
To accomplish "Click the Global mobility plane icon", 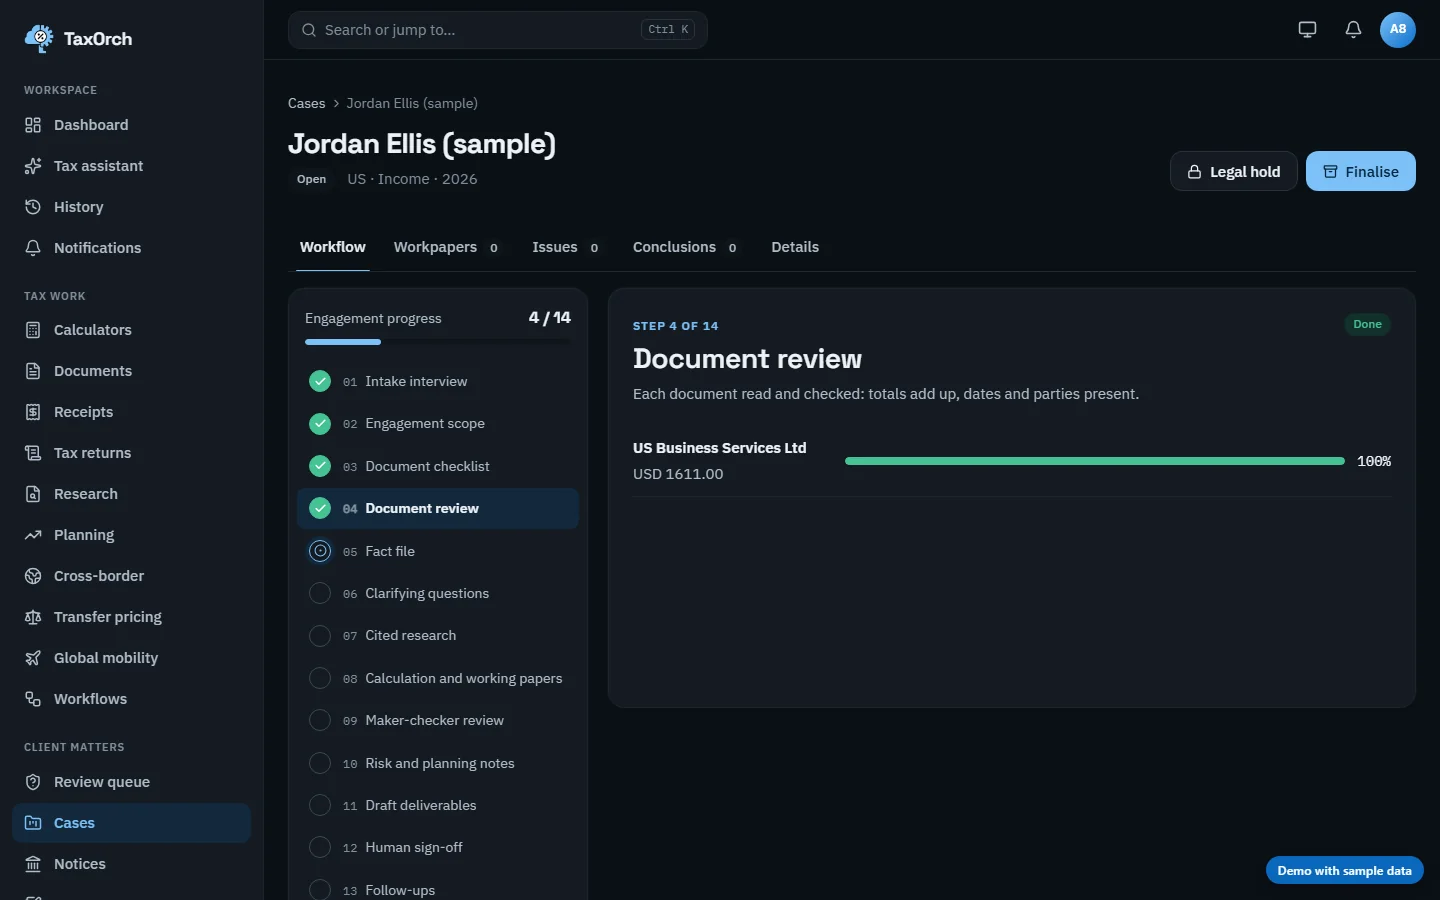I will 33,658.
